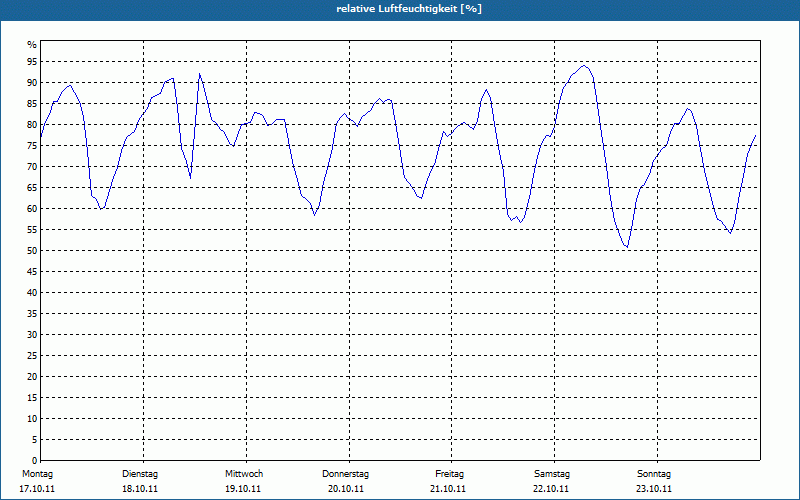This screenshot has width=800, height=500.
Task: Click the y-axis value 30
Action: [32, 335]
